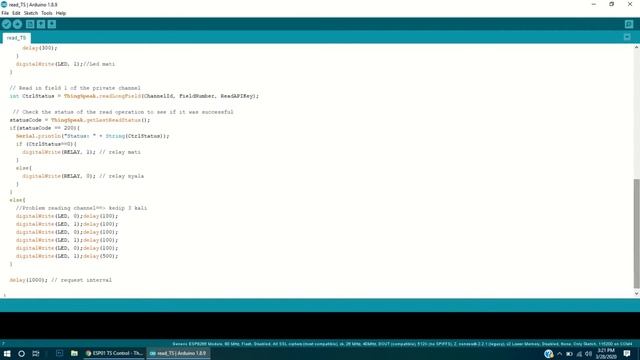This screenshot has height=360, width=640.
Task: Click the 'relay nyala' digitalWrite line
Action: tap(83, 176)
